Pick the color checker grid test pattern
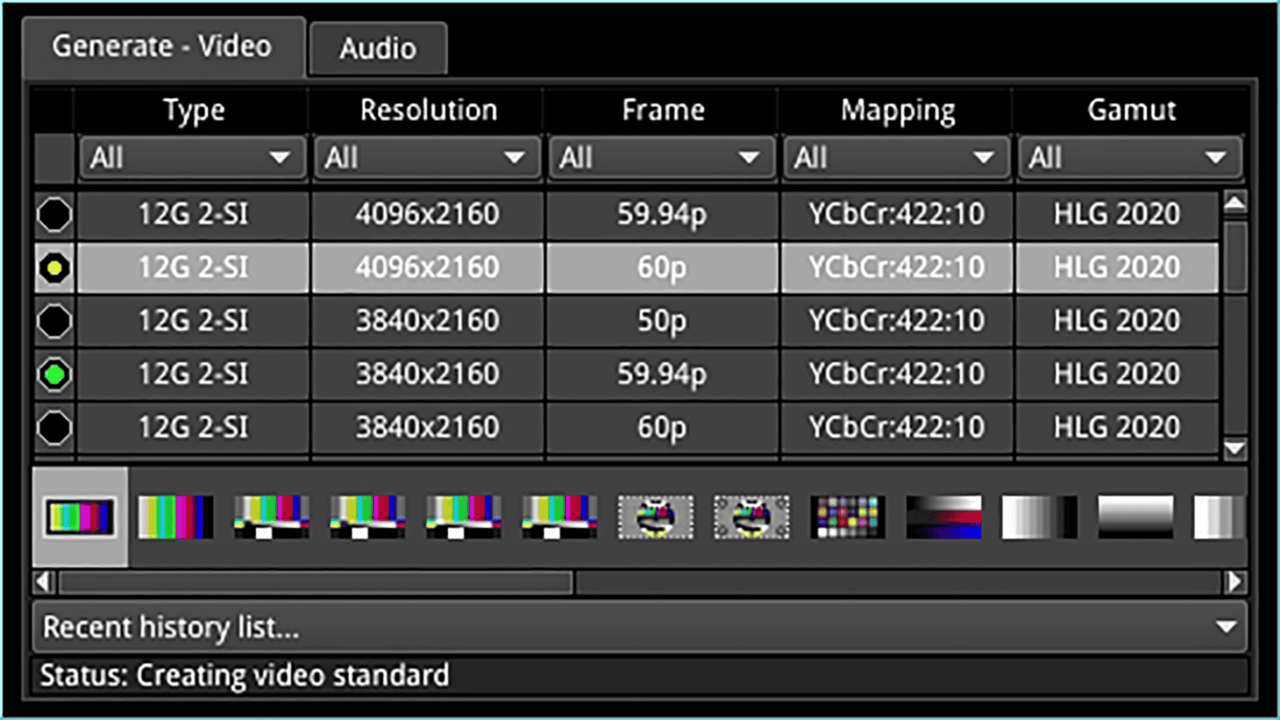The width and height of the screenshot is (1280, 720). tap(847, 517)
